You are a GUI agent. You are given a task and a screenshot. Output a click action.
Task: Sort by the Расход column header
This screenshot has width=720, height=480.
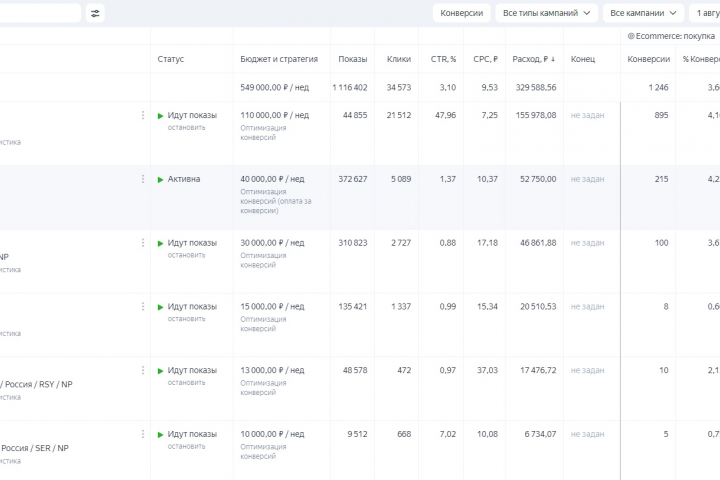(534, 59)
